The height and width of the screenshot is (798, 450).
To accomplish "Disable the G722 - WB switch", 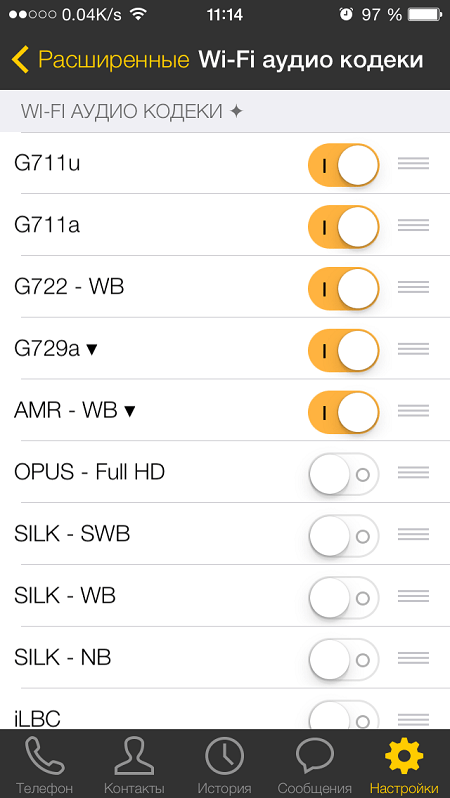I will point(344,288).
